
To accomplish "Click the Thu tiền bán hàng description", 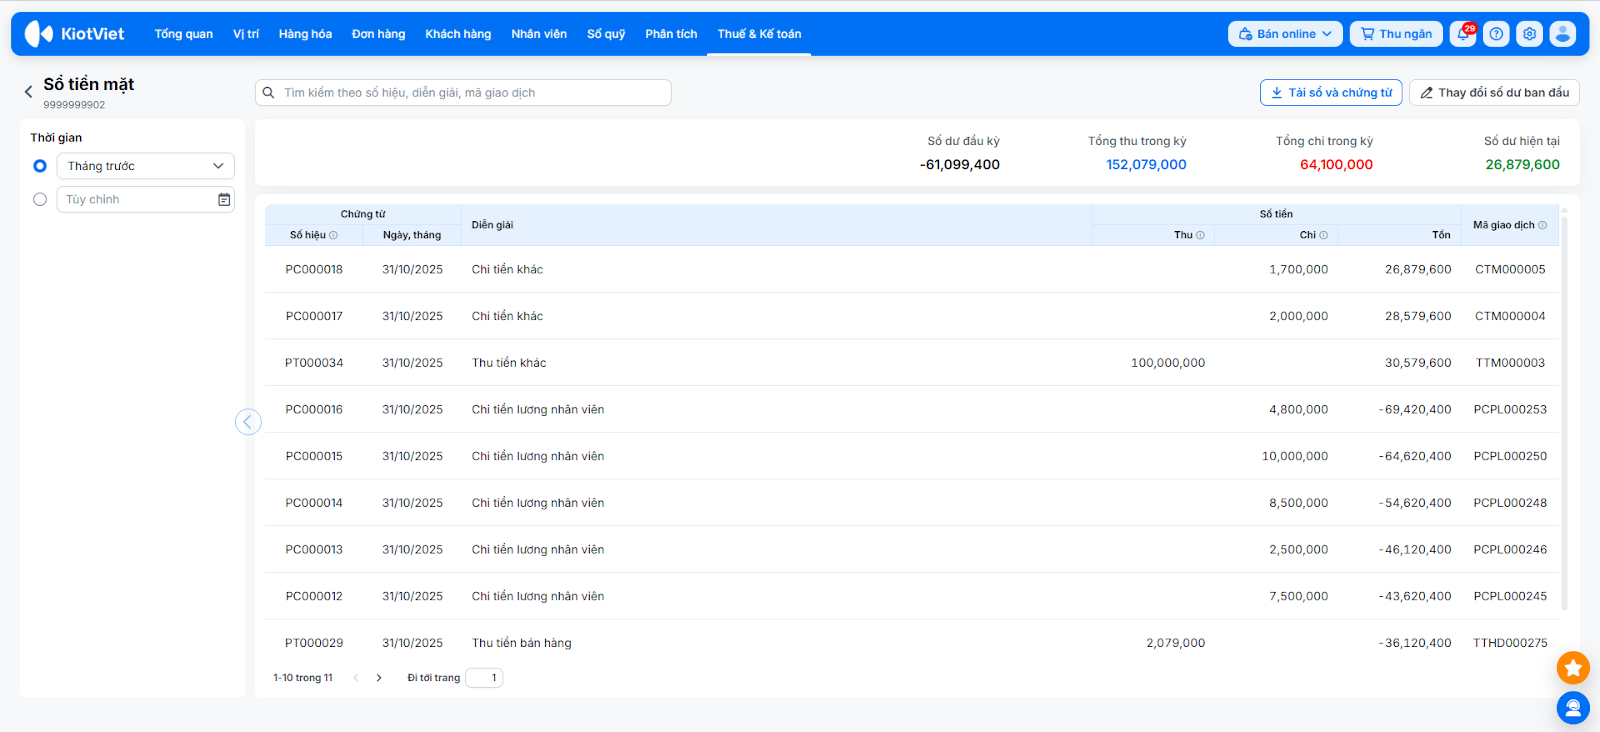I will pyautogui.click(x=522, y=643).
